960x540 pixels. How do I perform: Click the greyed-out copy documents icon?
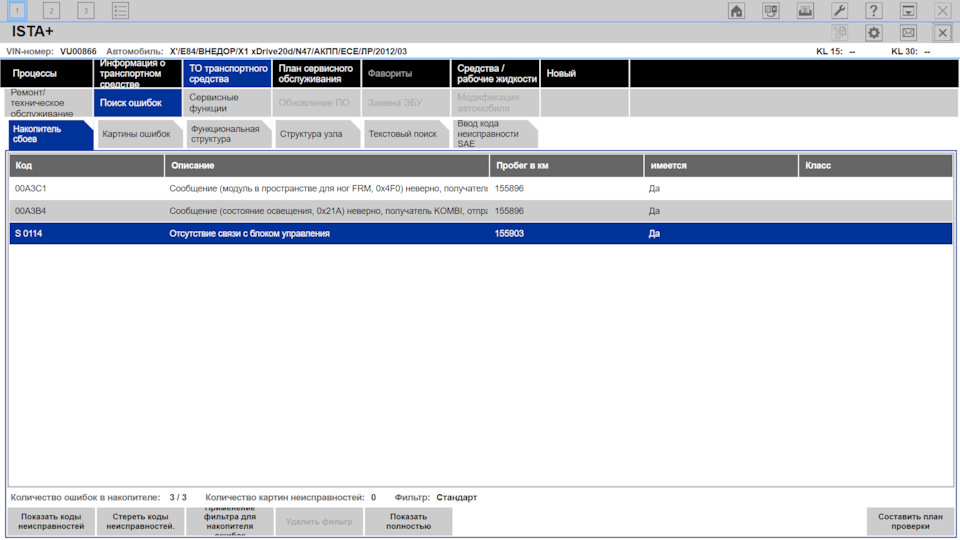point(839,32)
